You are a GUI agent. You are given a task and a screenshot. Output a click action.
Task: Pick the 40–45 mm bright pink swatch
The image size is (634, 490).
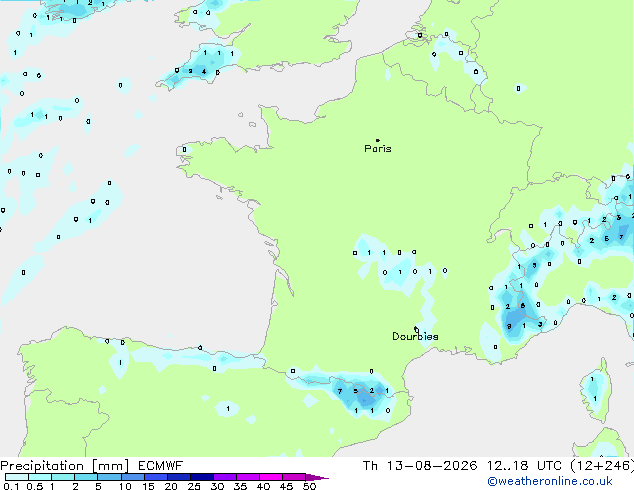pyautogui.click(x=271, y=477)
